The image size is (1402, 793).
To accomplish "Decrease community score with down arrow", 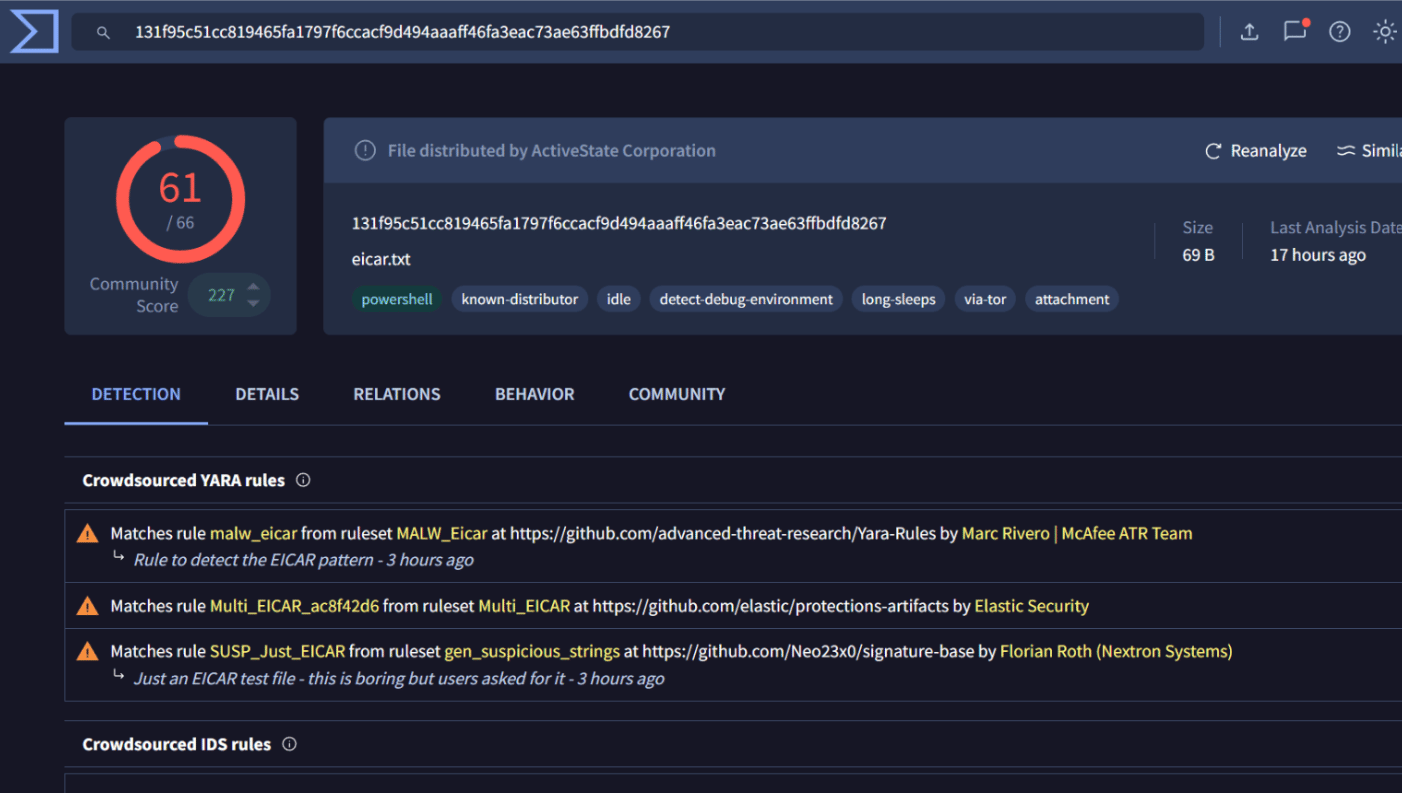I will coord(253,303).
